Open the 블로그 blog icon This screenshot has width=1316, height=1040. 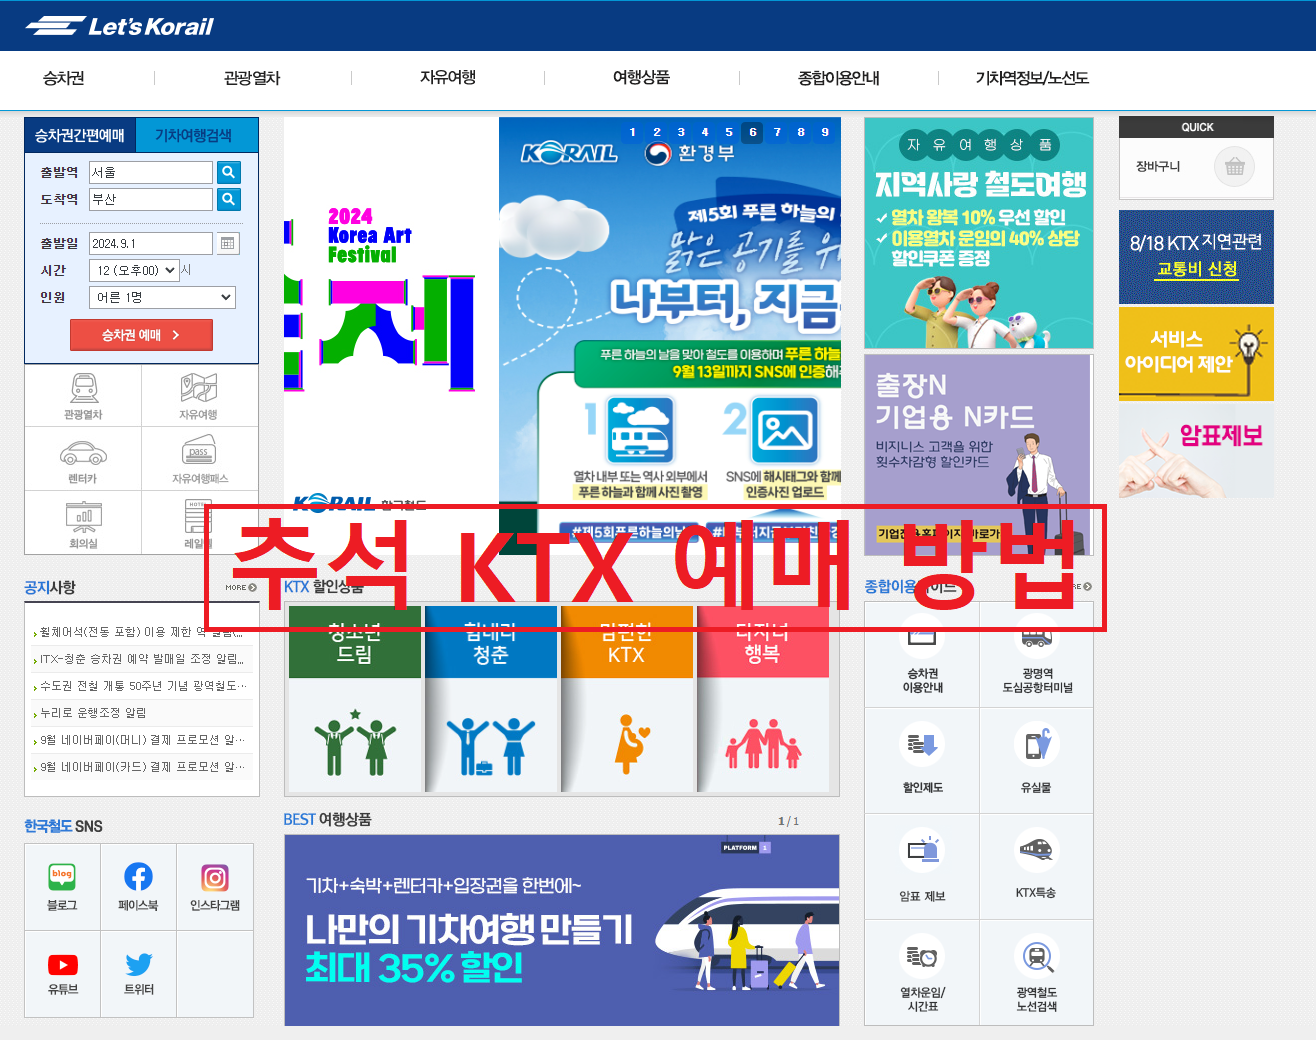(x=62, y=877)
